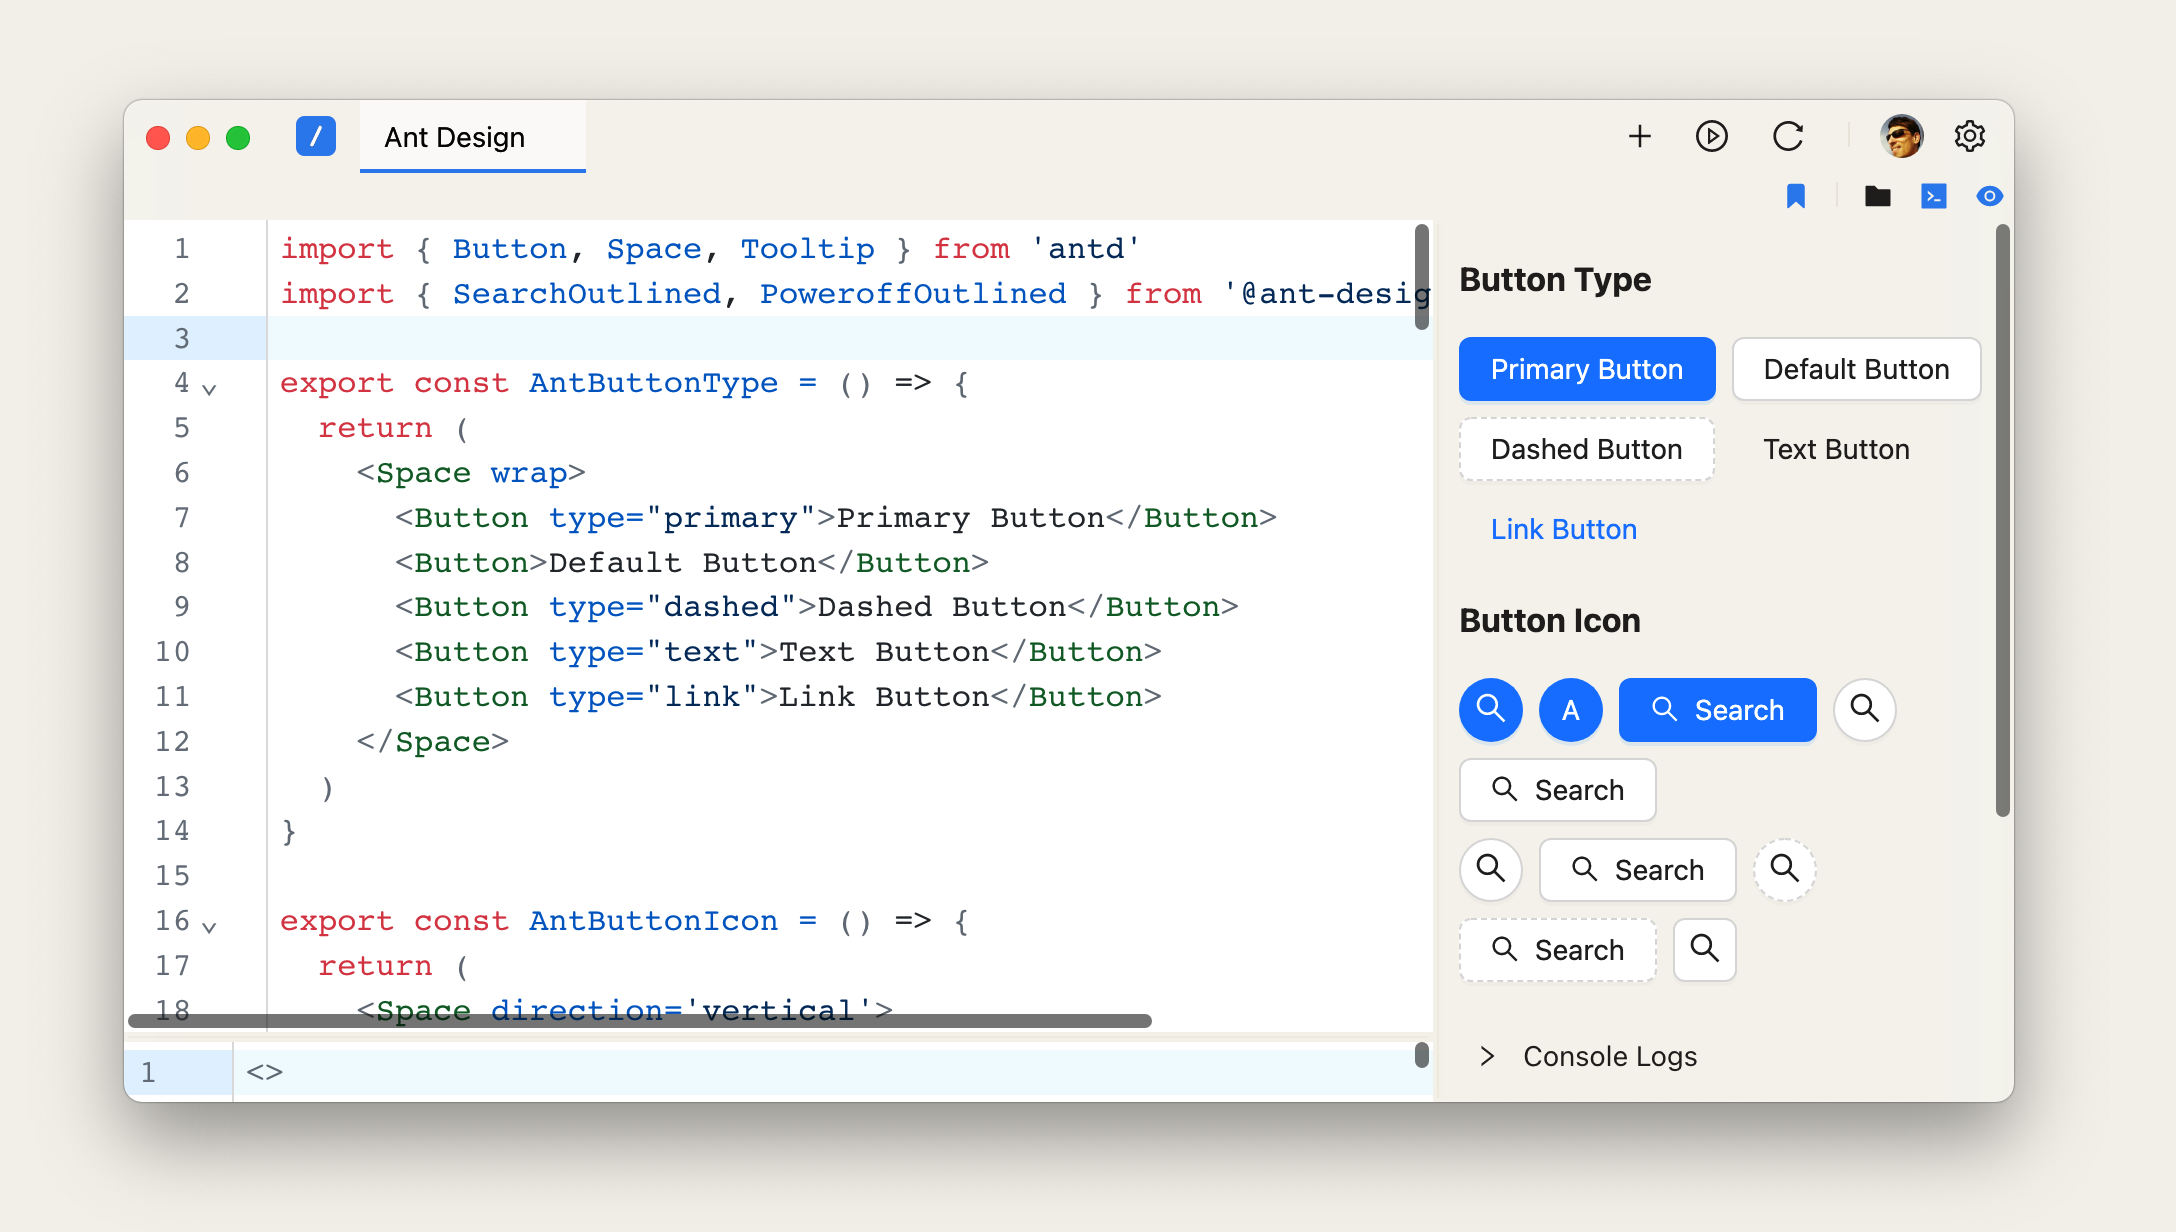Open settings gear icon

(x=1969, y=136)
